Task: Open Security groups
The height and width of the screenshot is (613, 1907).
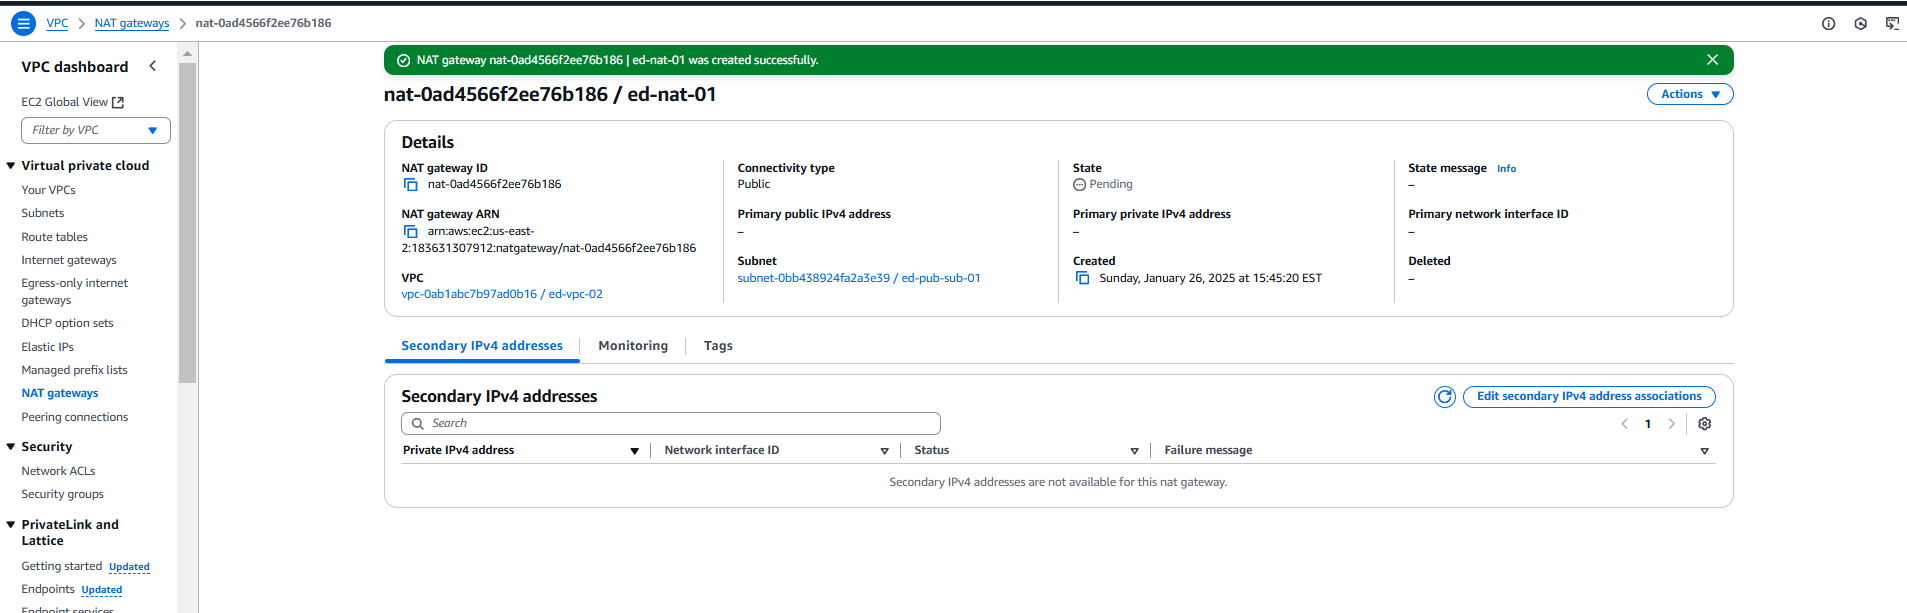Action: (63, 494)
